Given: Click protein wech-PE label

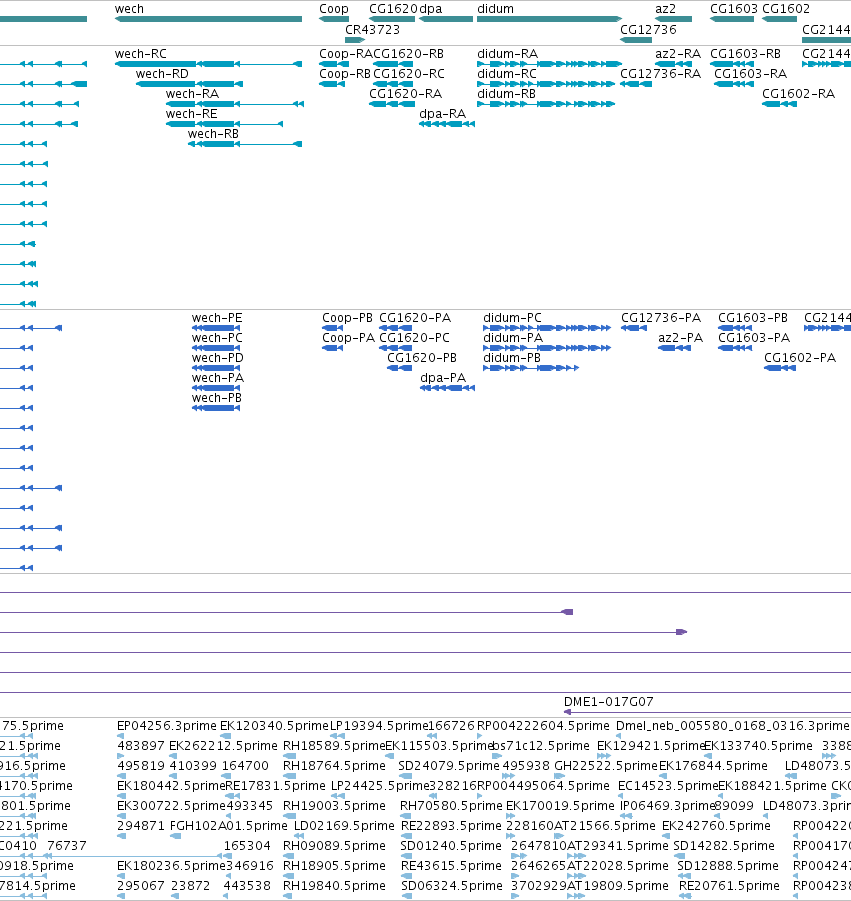Looking at the screenshot, I should pos(217,318).
